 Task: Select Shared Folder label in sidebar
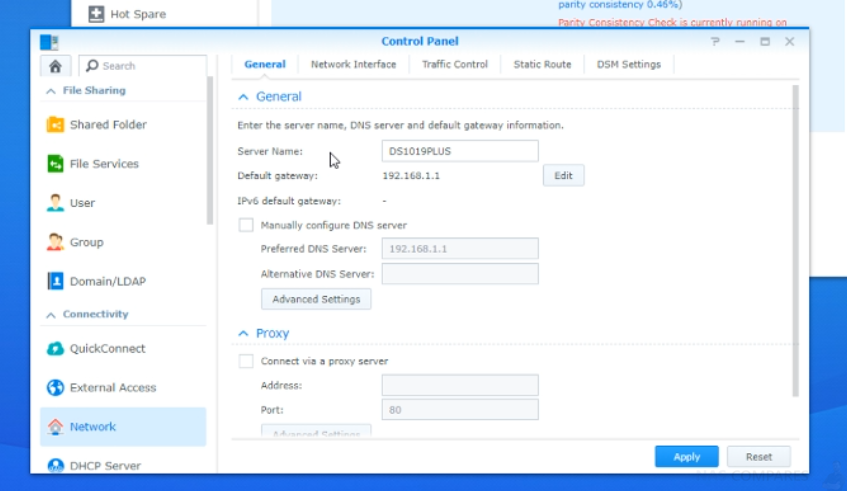click(108, 125)
